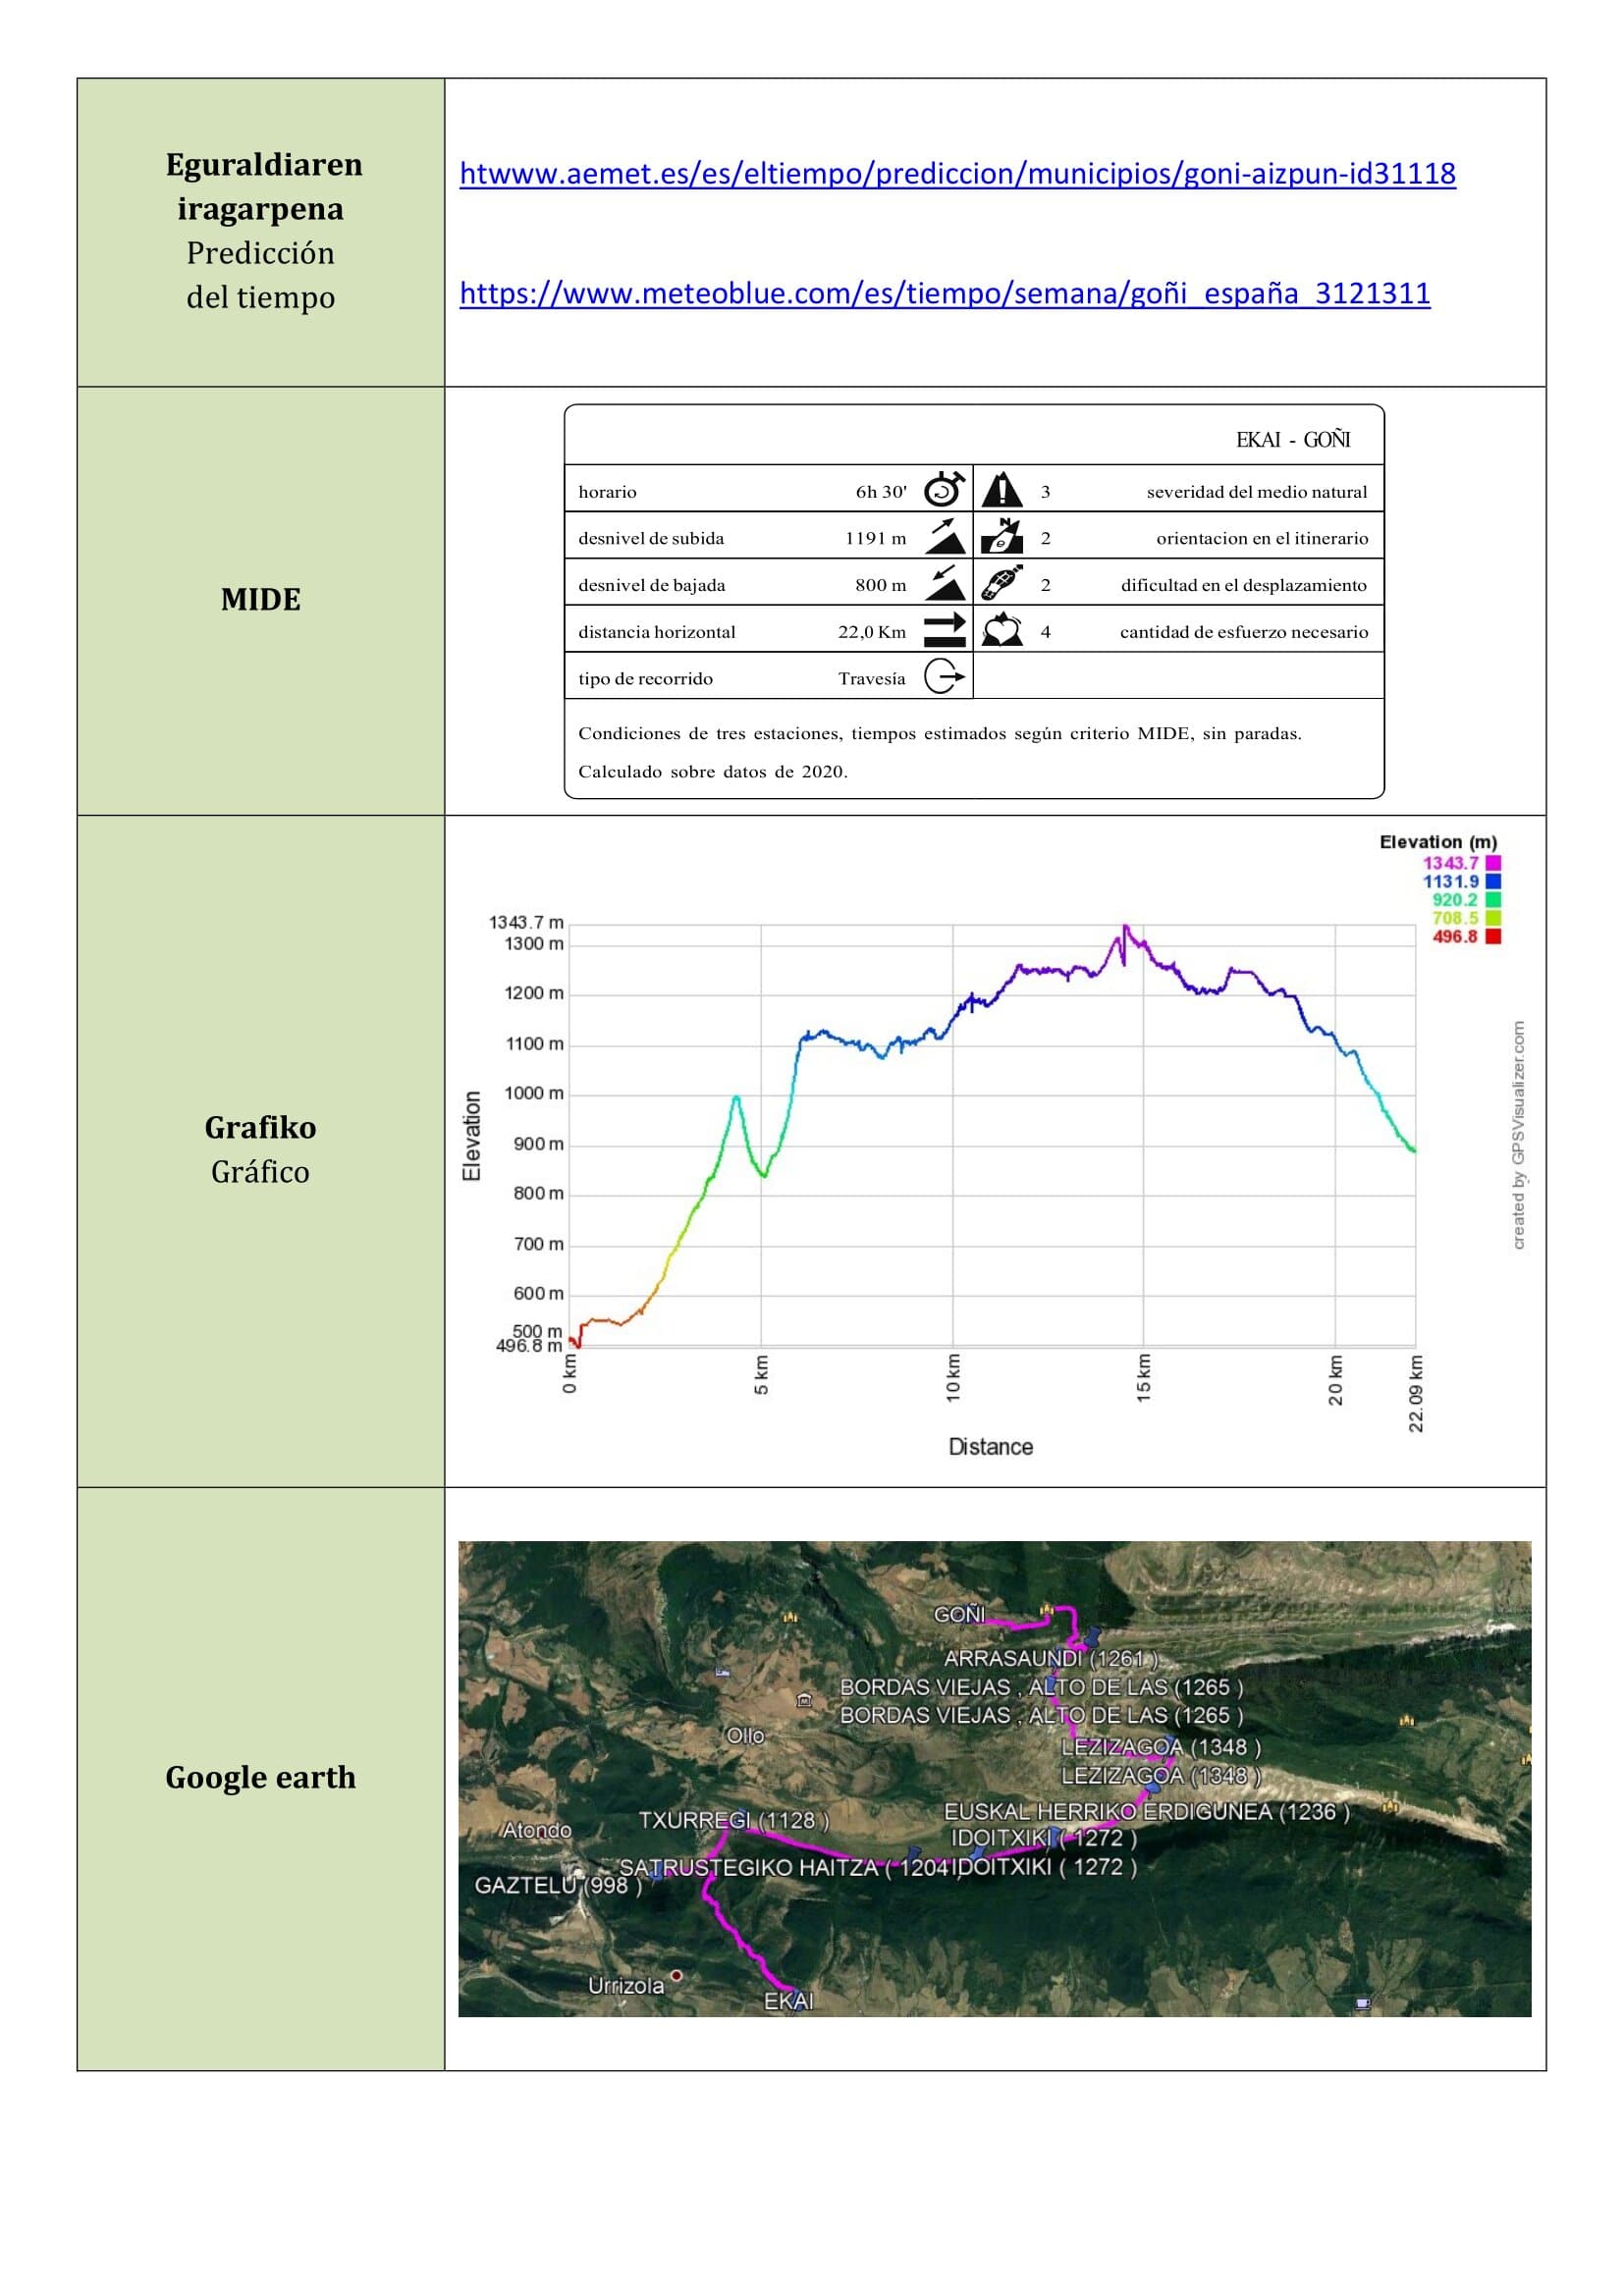Viewport: 1624px width, 2296px height.
Task: Click the GPSVisualizer.com credit text
Action: coord(1518,1135)
